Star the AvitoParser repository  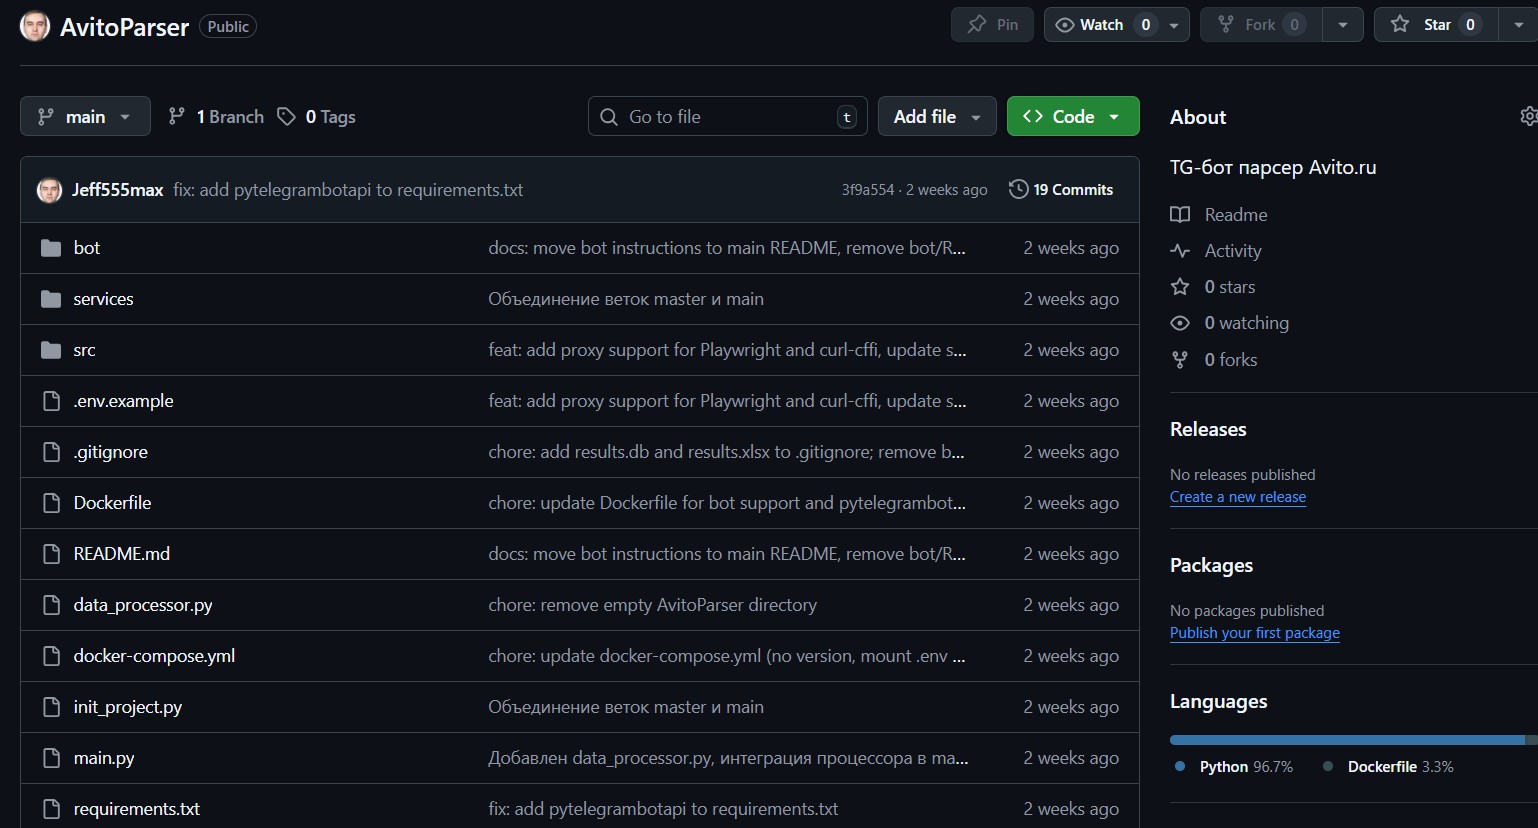point(1426,25)
